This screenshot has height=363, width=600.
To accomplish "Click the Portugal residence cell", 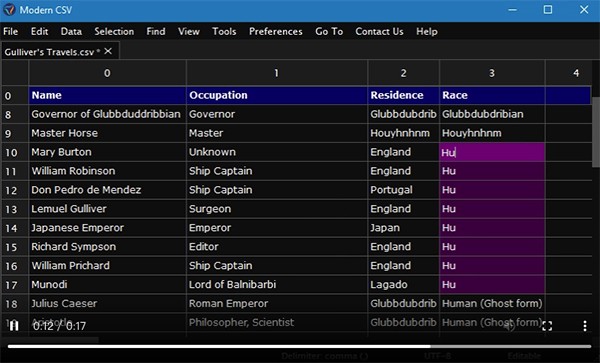I will click(403, 190).
